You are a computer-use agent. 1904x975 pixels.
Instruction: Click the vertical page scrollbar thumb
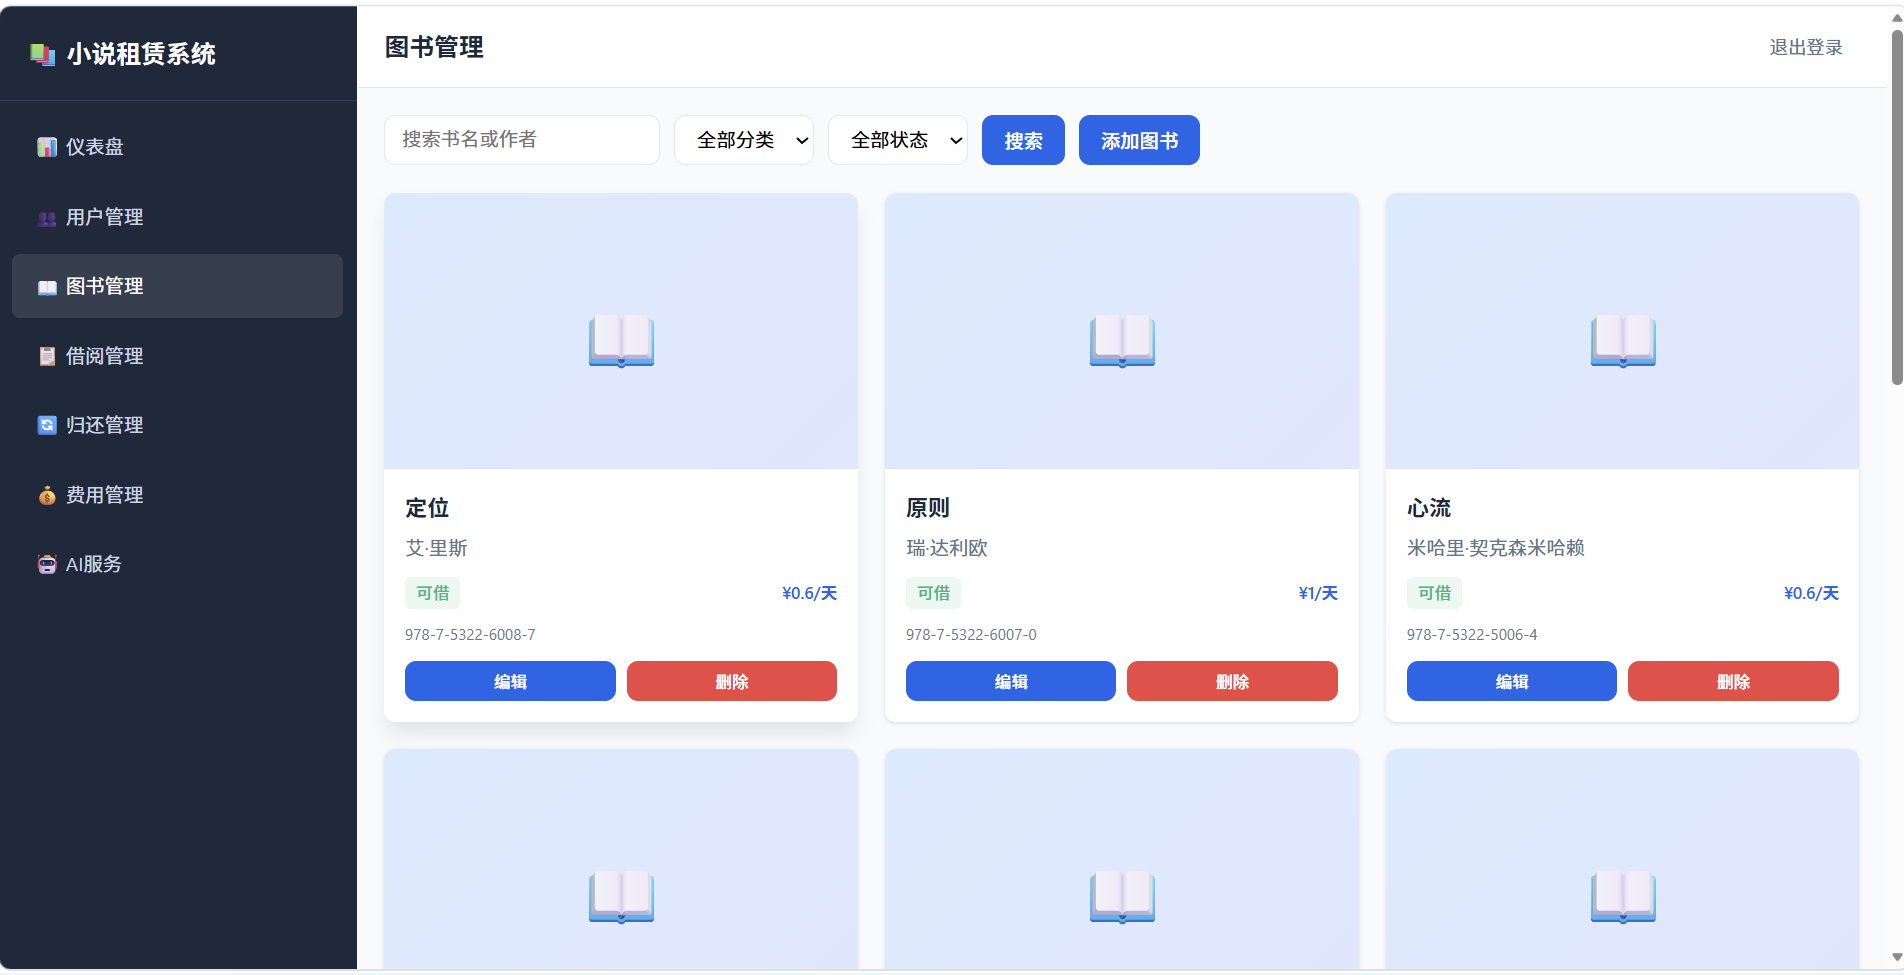pyautogui.click(x=1897, y=207)
